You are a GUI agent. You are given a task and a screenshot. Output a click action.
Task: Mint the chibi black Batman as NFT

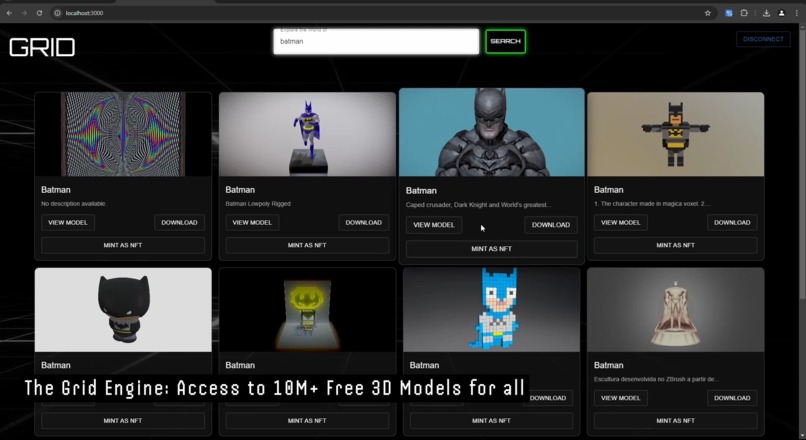(x=123, y=420)
